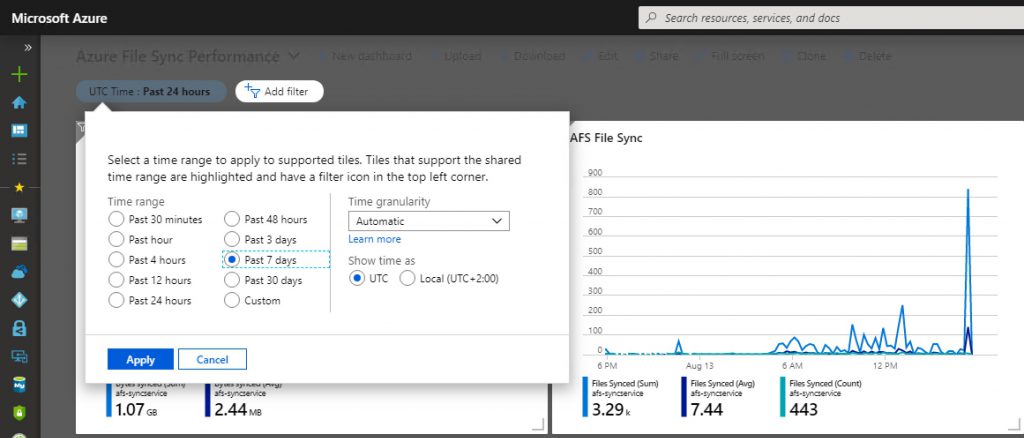This screenshot has width=1024, height=438.
Task: Select Past 30 days time range
Action: (231, 280)
